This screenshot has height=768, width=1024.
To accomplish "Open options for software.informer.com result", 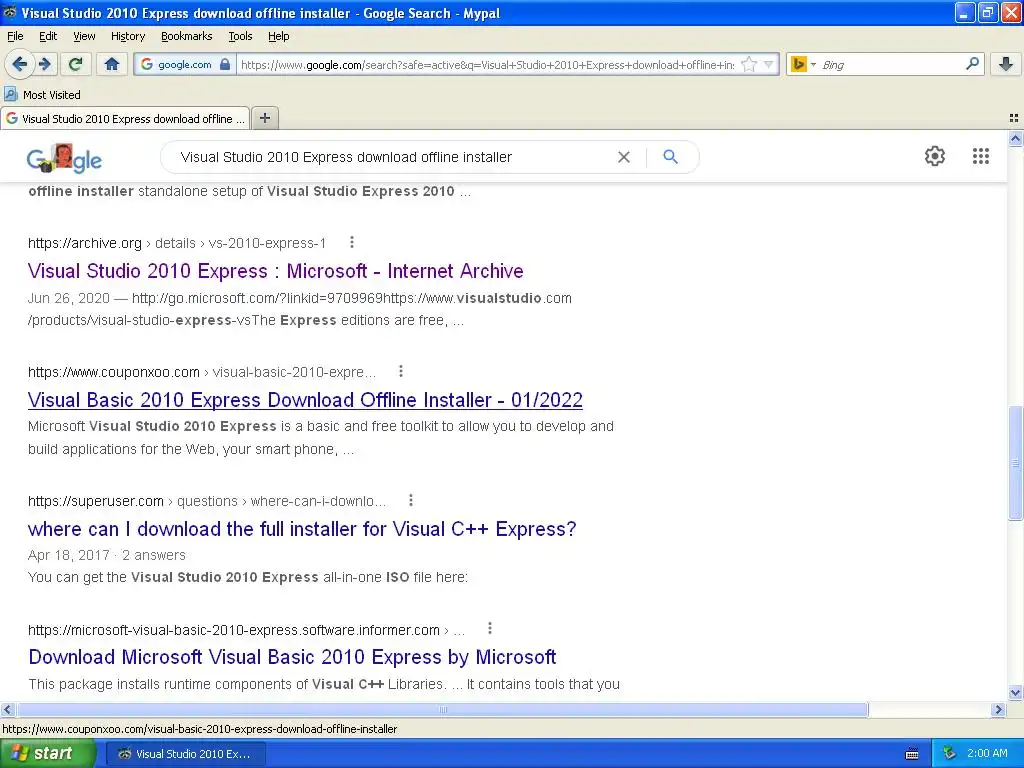I will click(x=490, y=628).
